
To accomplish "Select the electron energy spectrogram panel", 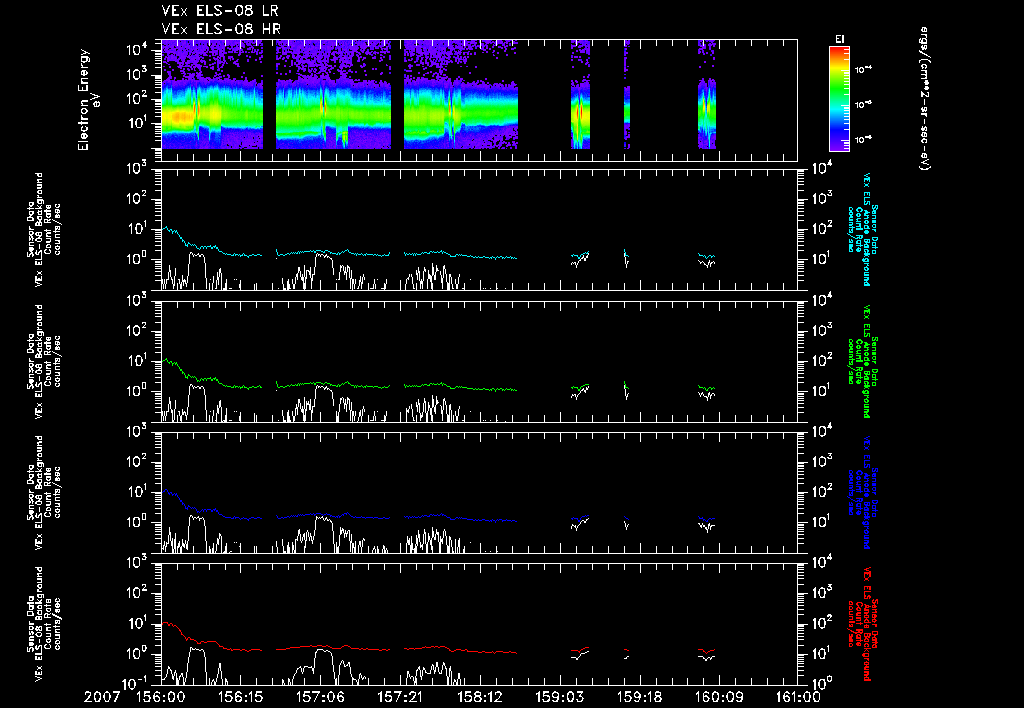I will click(x=479, y=100).
